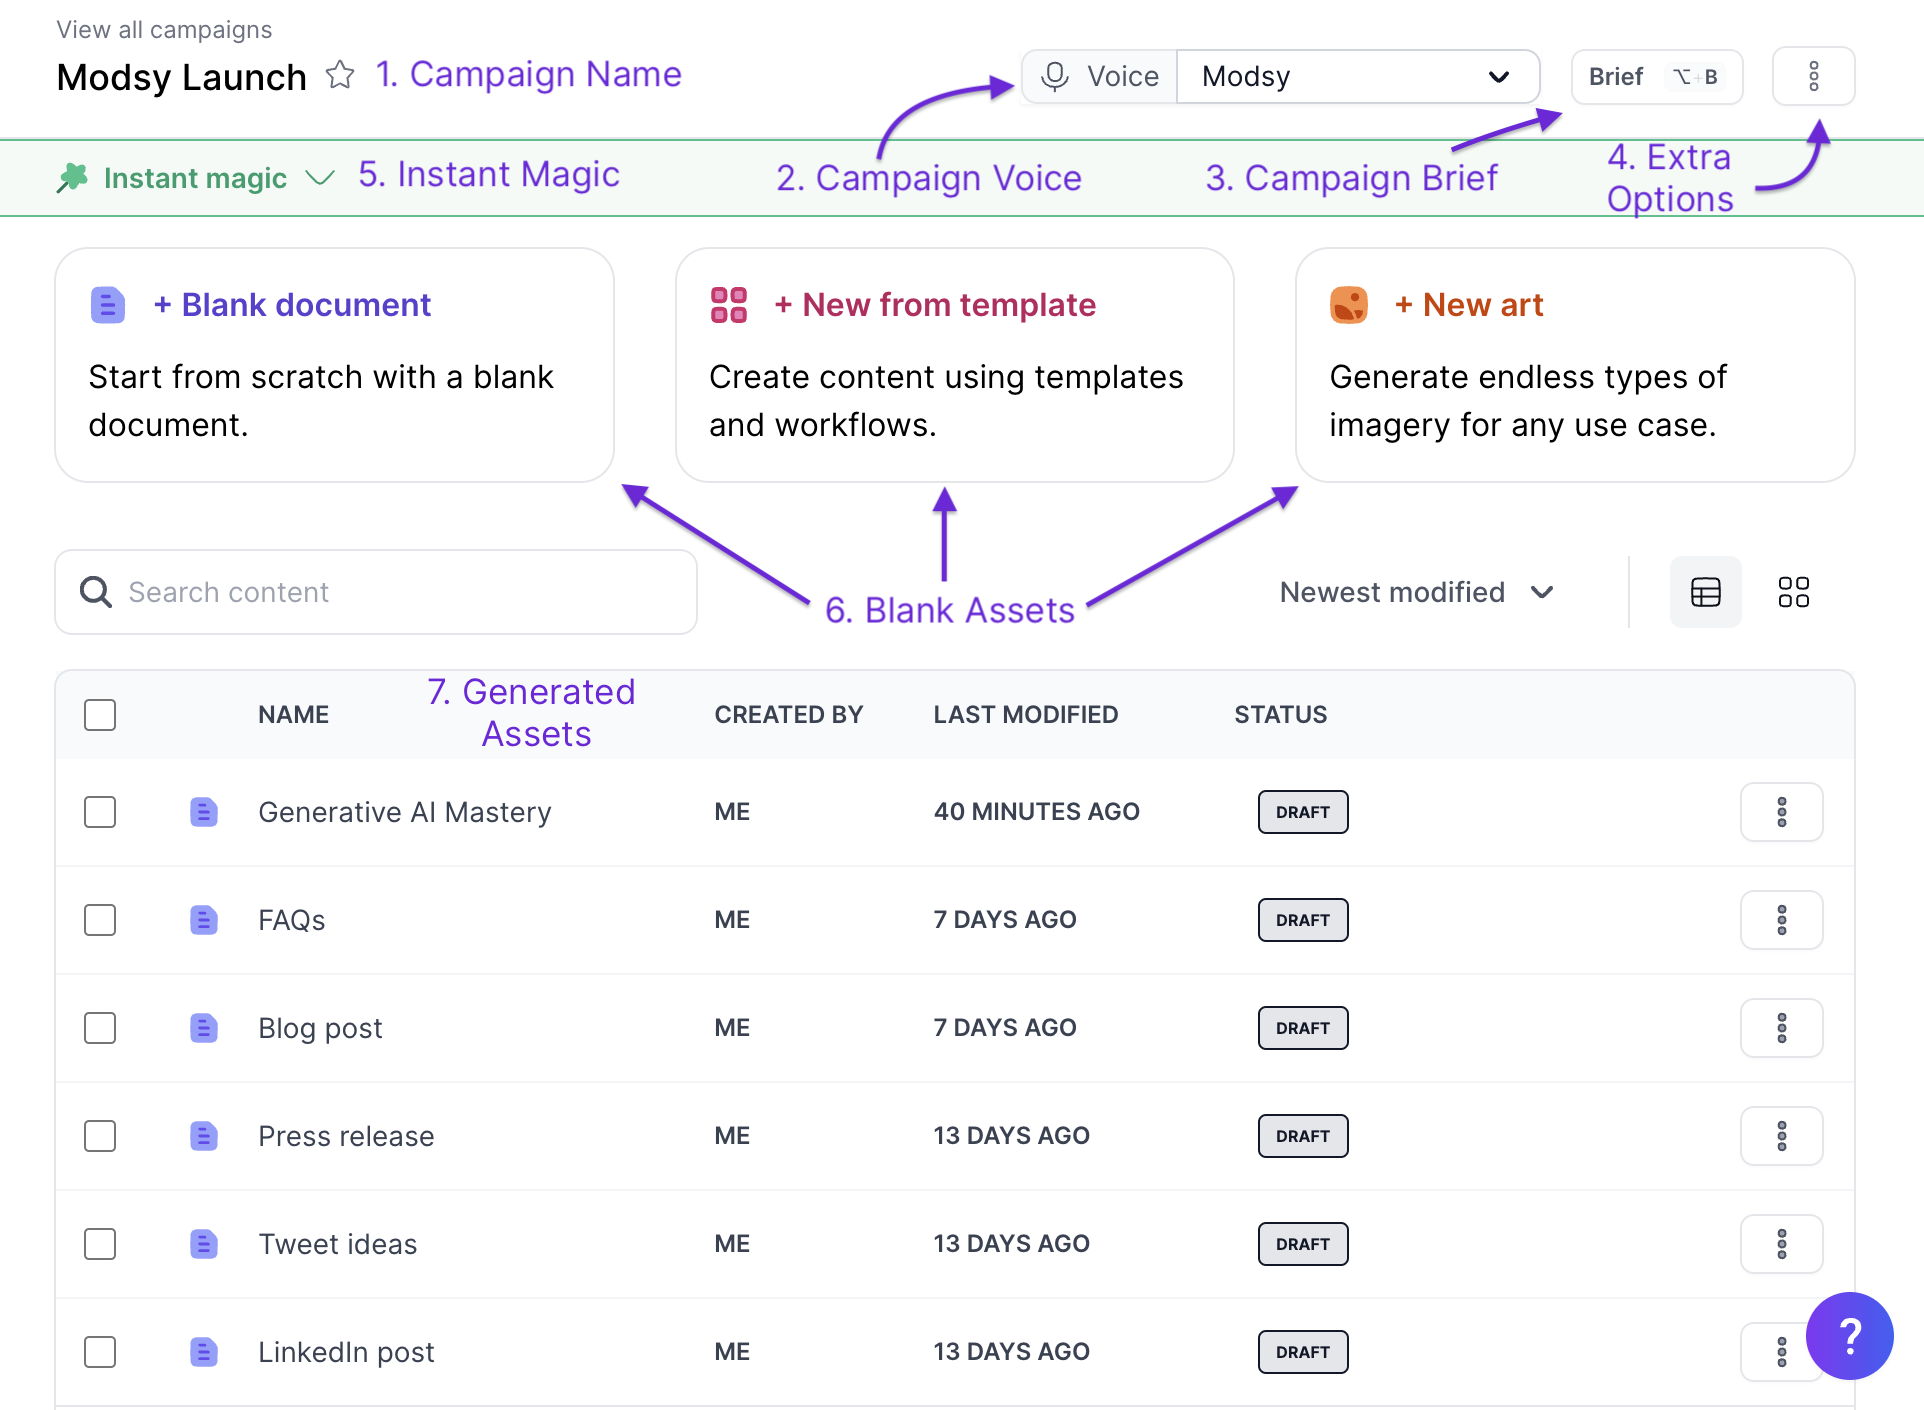Check the Blog post row checkbox

tap(100, 1028)
